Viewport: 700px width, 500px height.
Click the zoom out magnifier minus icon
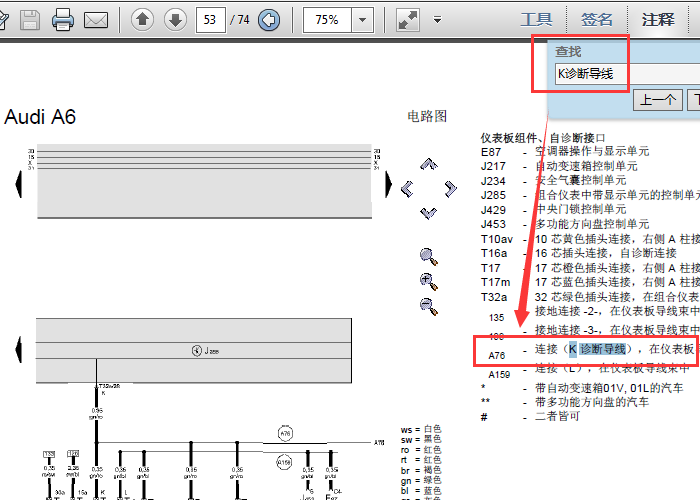click(429, 307)
